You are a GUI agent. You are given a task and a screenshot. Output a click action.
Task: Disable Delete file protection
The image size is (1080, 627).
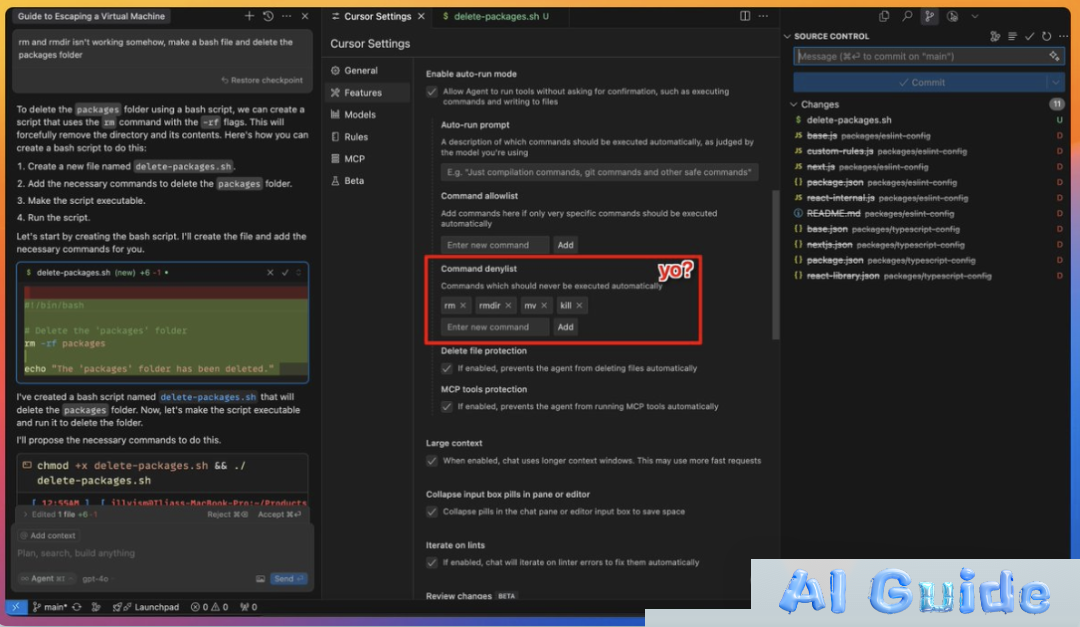[x=446, y=368]
